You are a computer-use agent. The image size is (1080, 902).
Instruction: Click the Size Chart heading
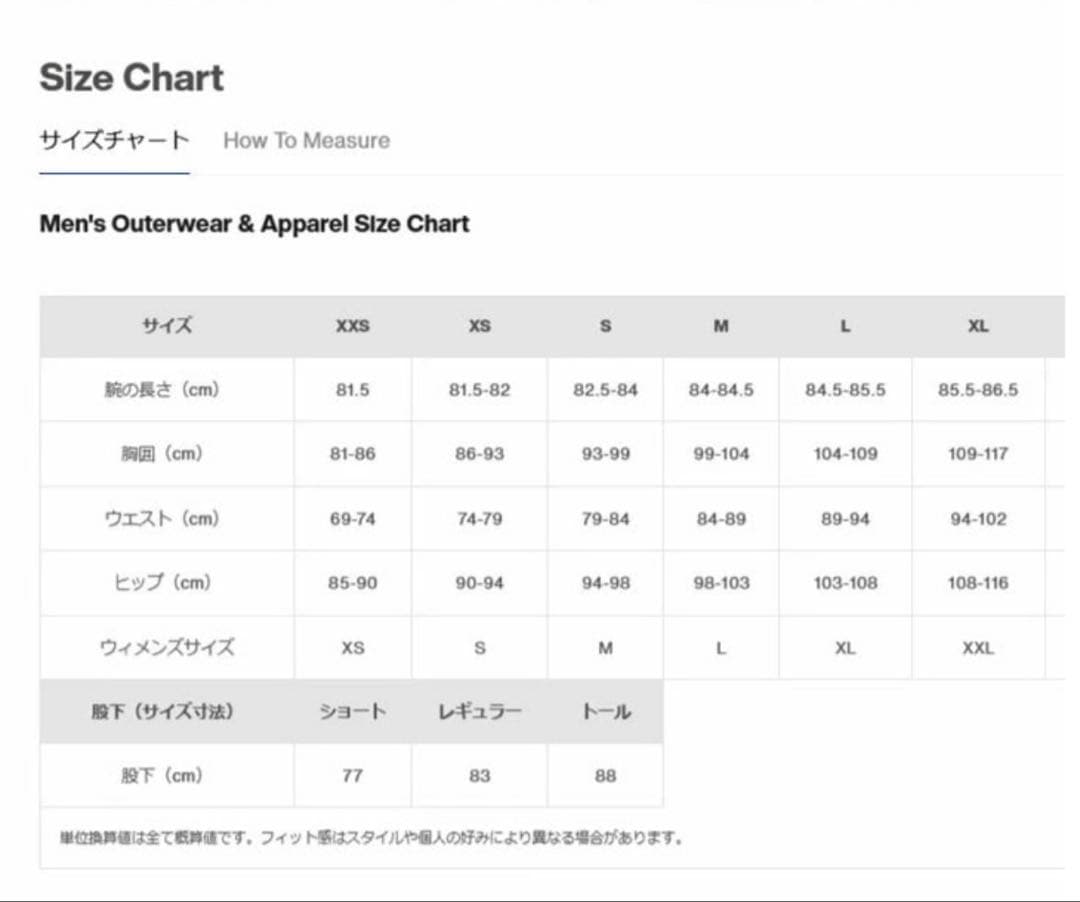point(131,78)
